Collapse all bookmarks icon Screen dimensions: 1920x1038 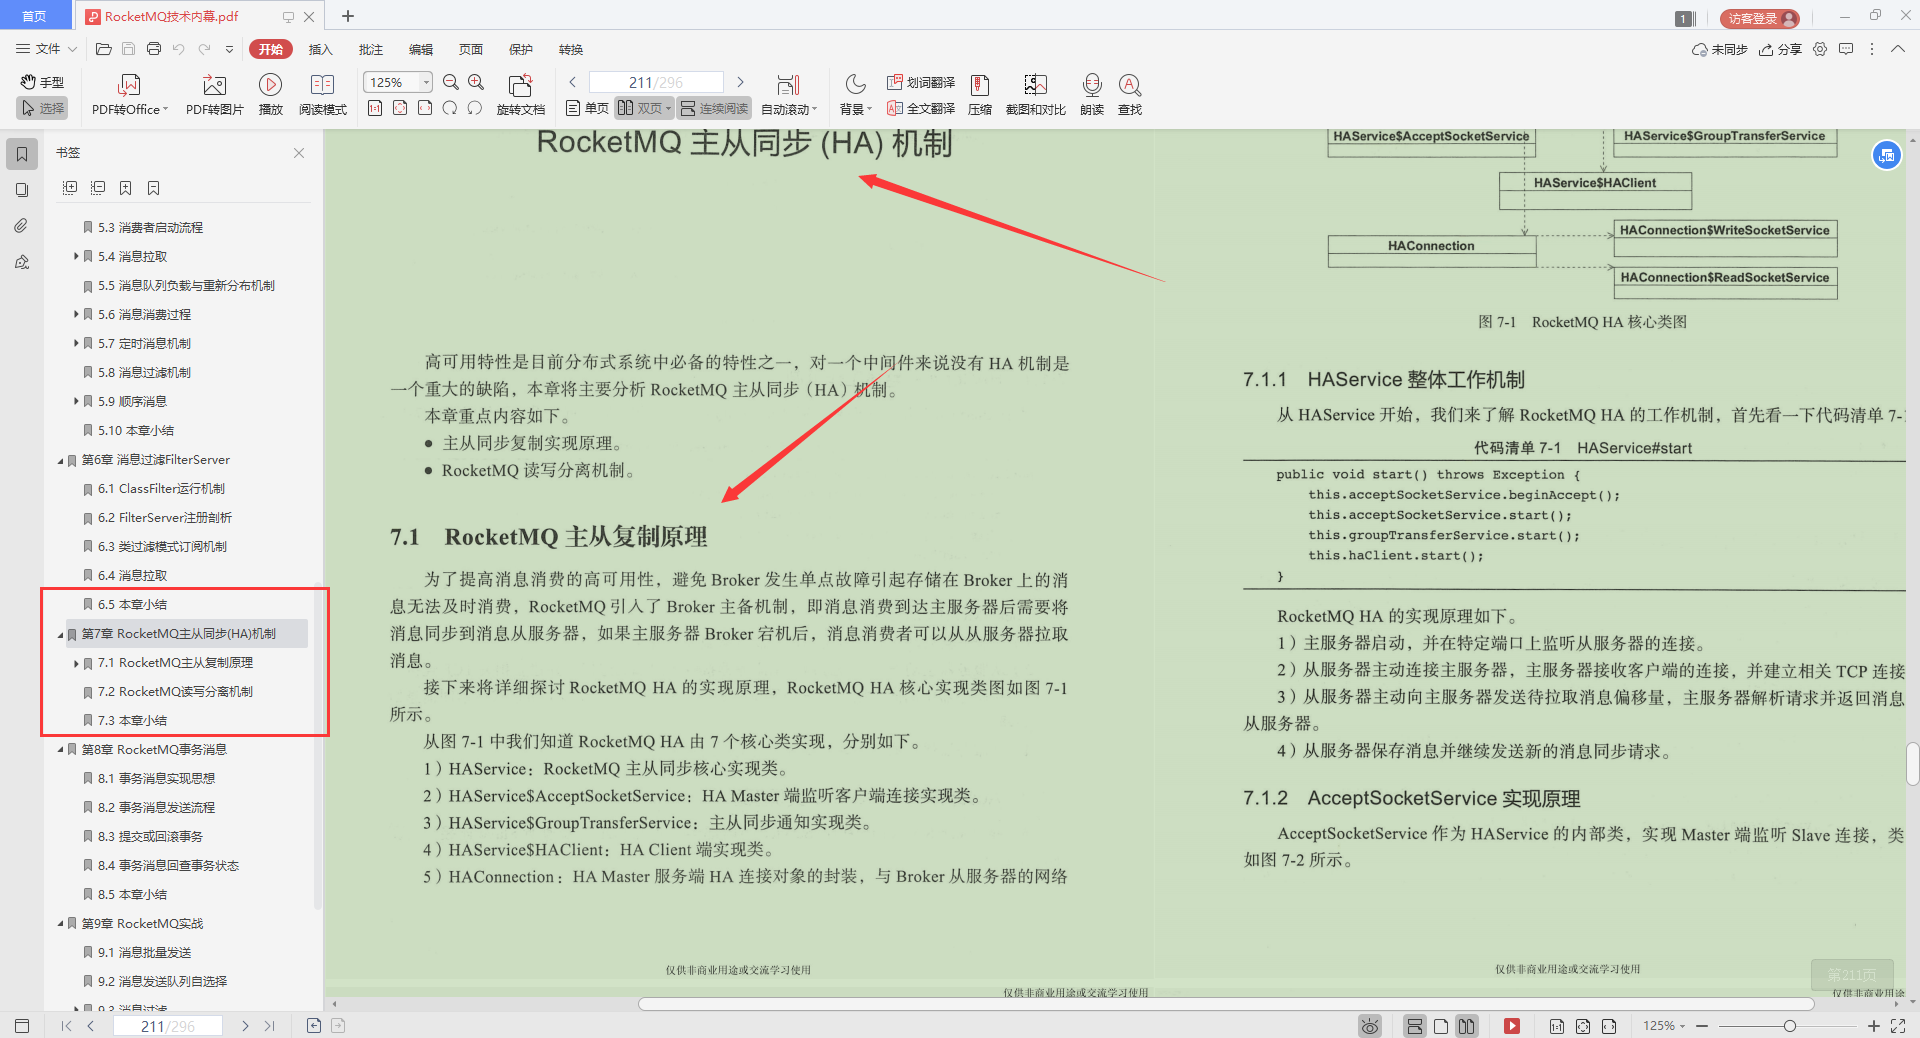coord(98,188)
